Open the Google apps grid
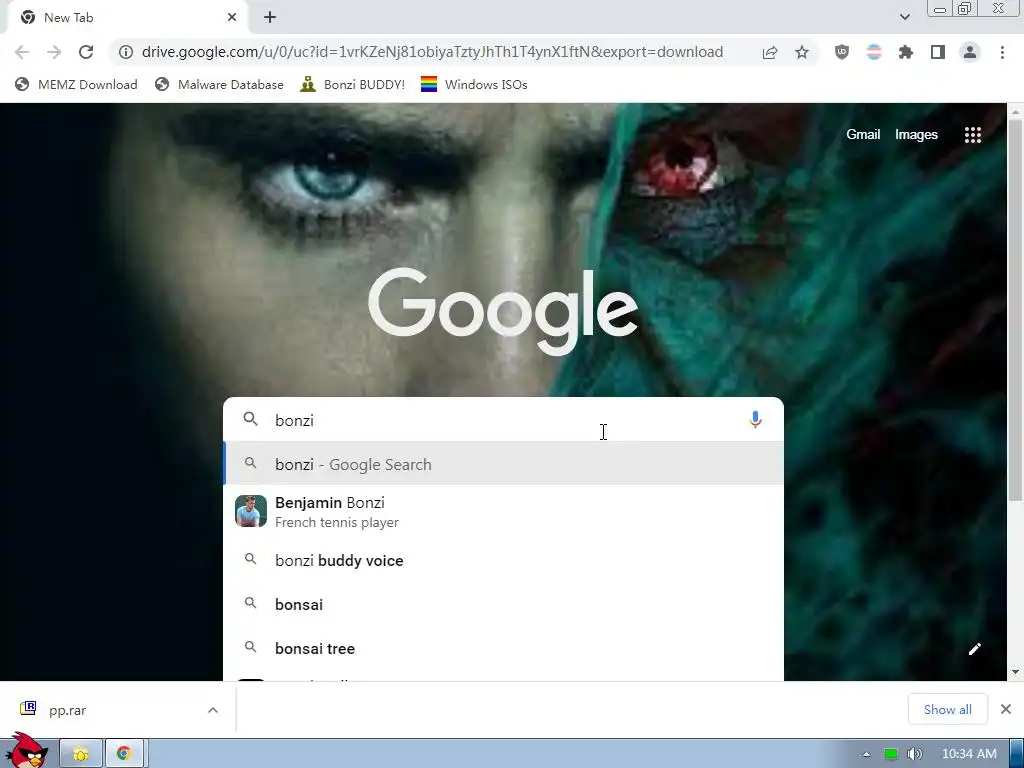This screenshot has height=768, width=1024. point(973,135)
